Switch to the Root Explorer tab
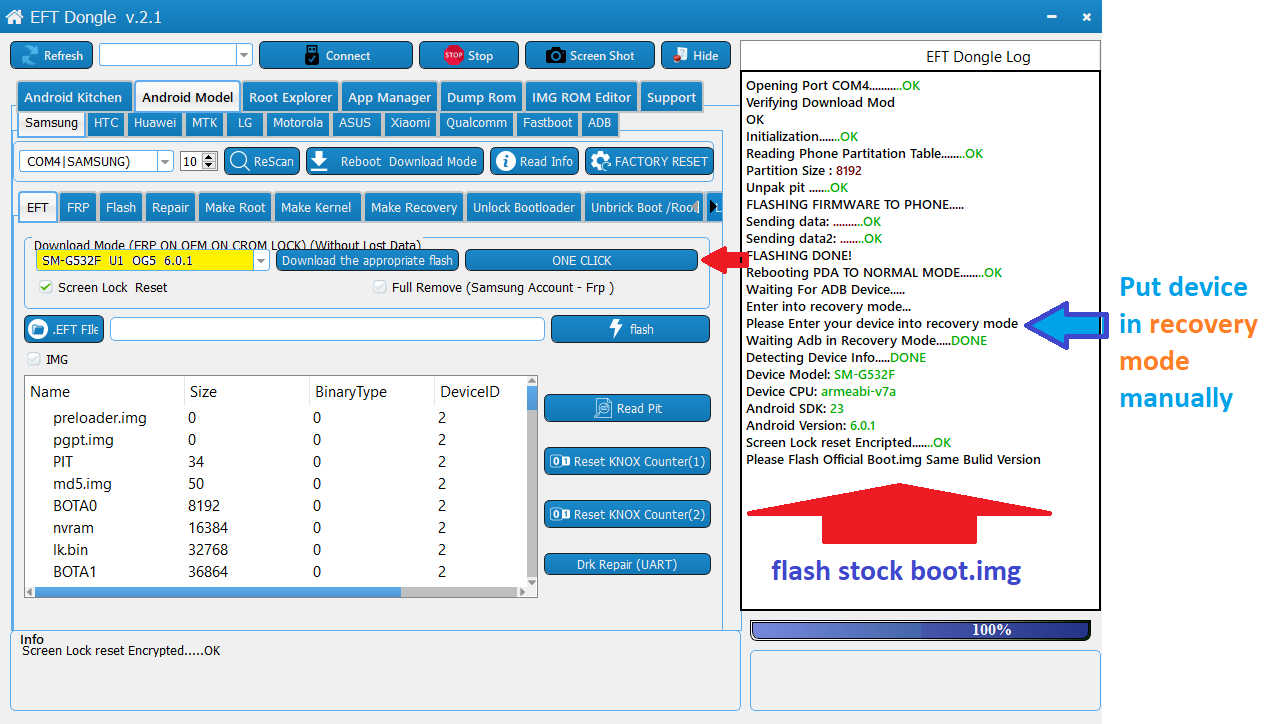The height and width of the screenshot is (724, 1278). pyautogui.click(x=290, y=97)
